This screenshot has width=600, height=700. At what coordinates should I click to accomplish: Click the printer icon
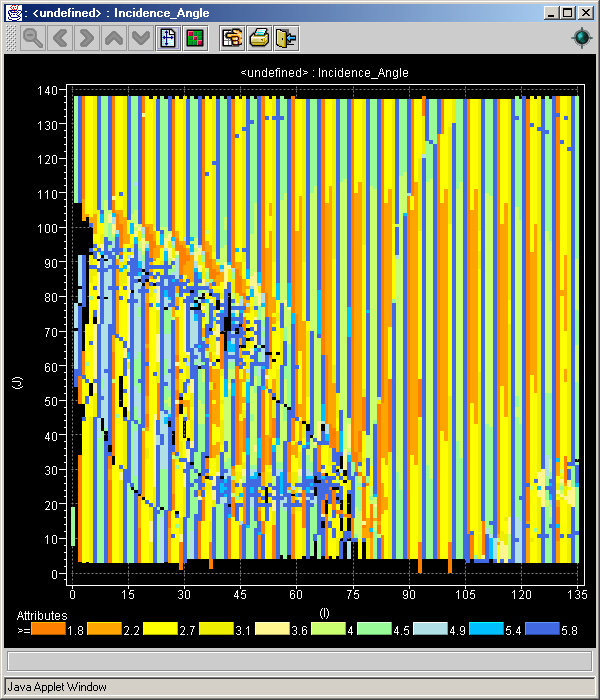pos(260,38)
